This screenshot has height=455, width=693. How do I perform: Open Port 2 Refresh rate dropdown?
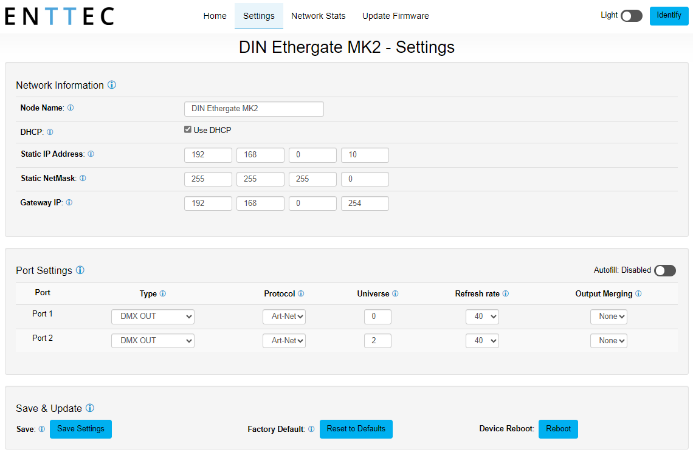click(482, 340)
